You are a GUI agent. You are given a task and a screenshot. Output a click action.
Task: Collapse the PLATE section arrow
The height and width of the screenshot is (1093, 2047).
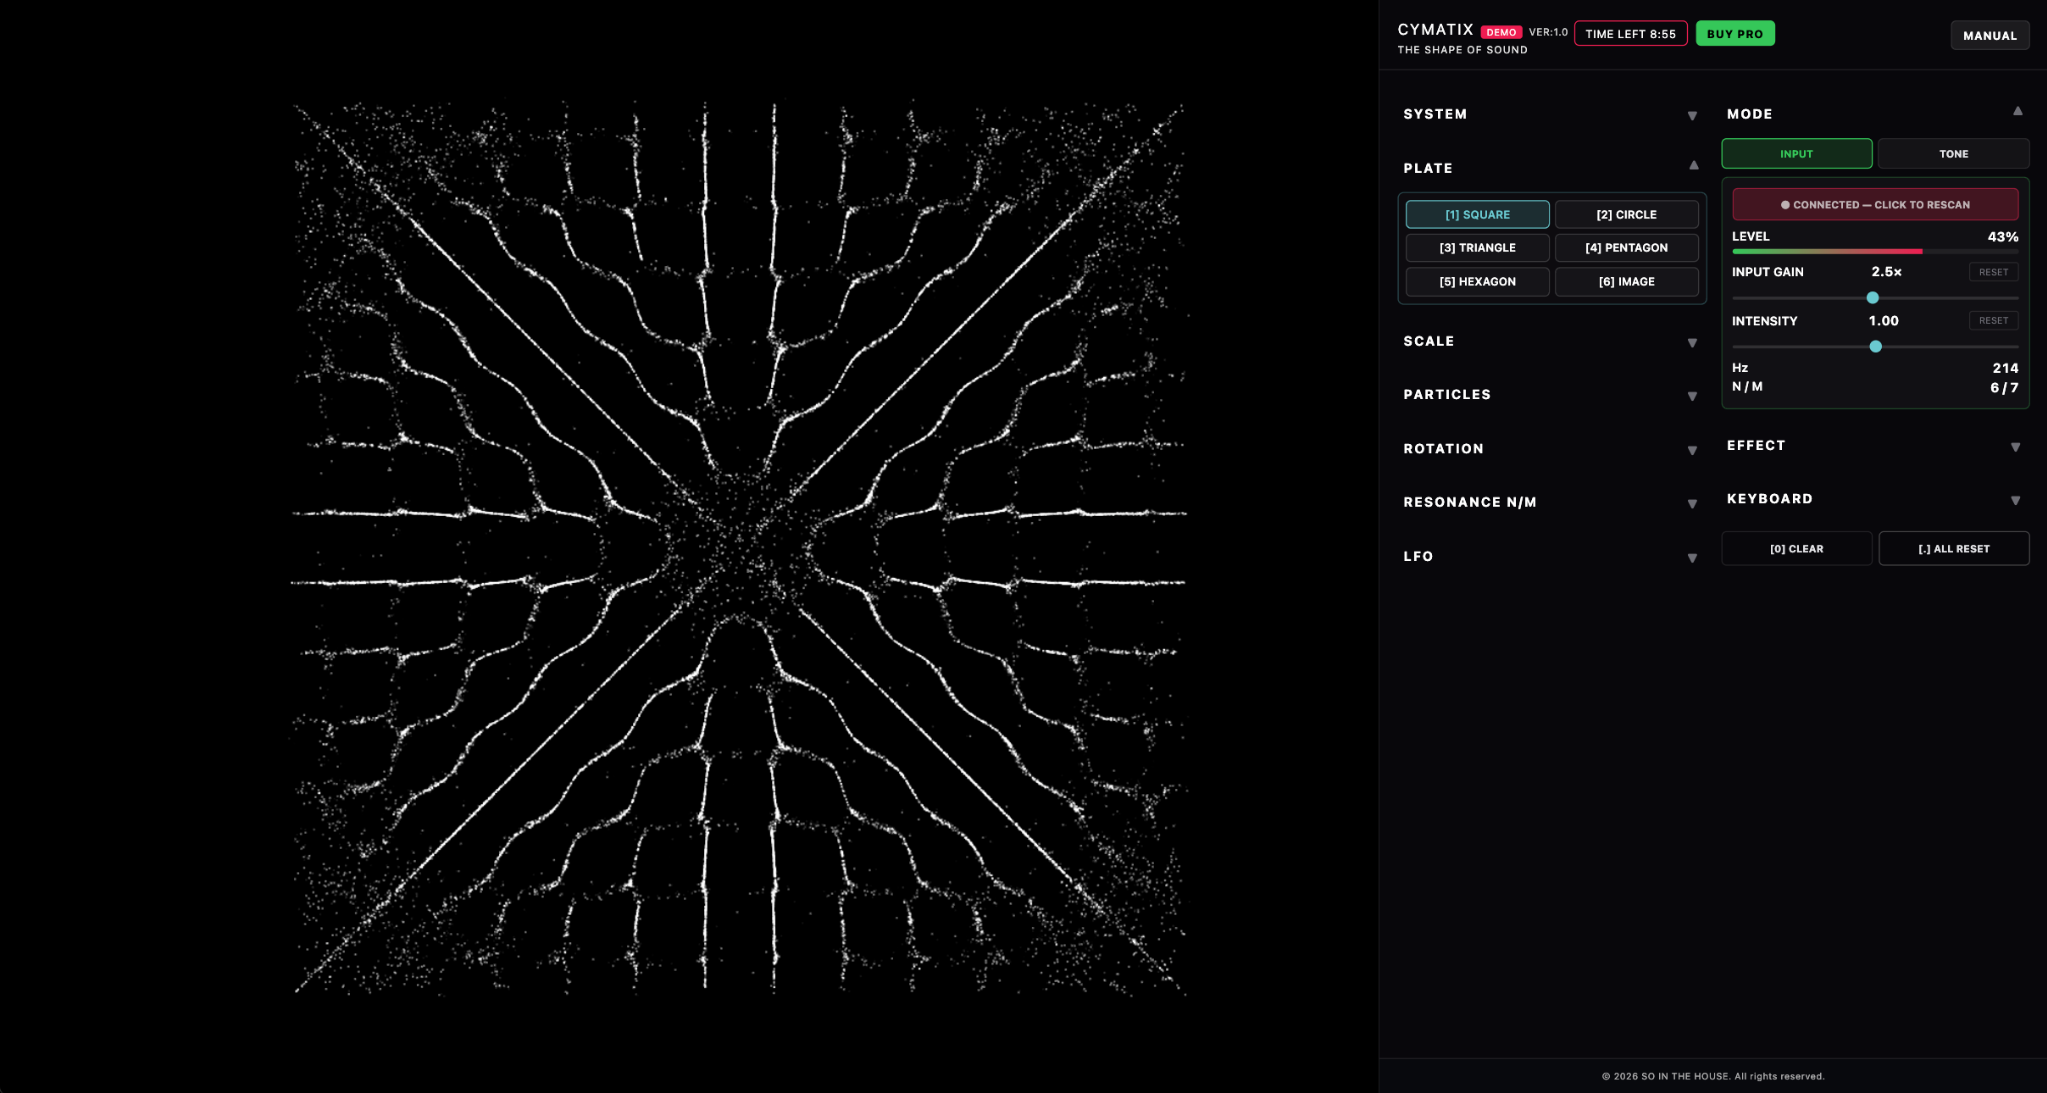click(x=1693, y=166)
